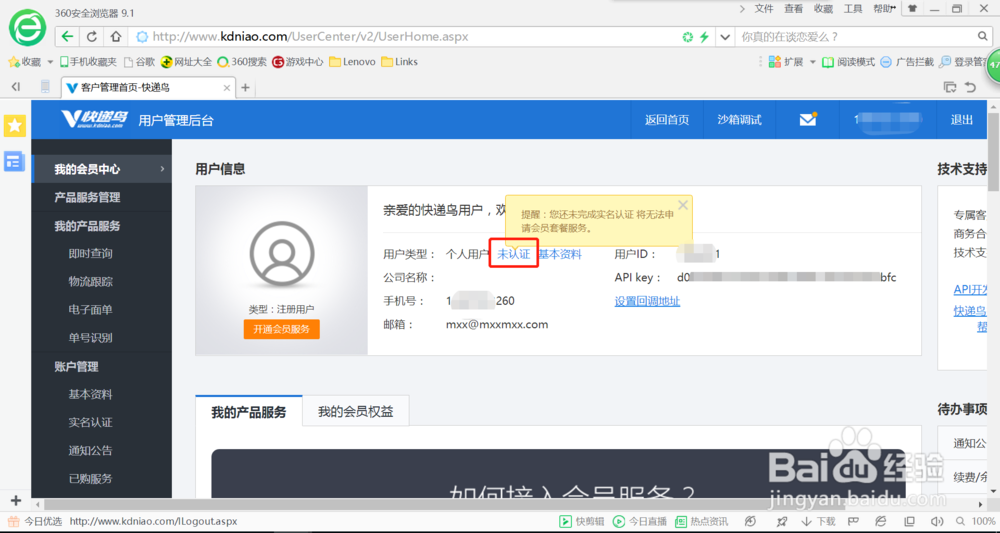The width and height of the screenshot is (1000, 533).
Task: Open a new tab with plus button
Action: 245,87
